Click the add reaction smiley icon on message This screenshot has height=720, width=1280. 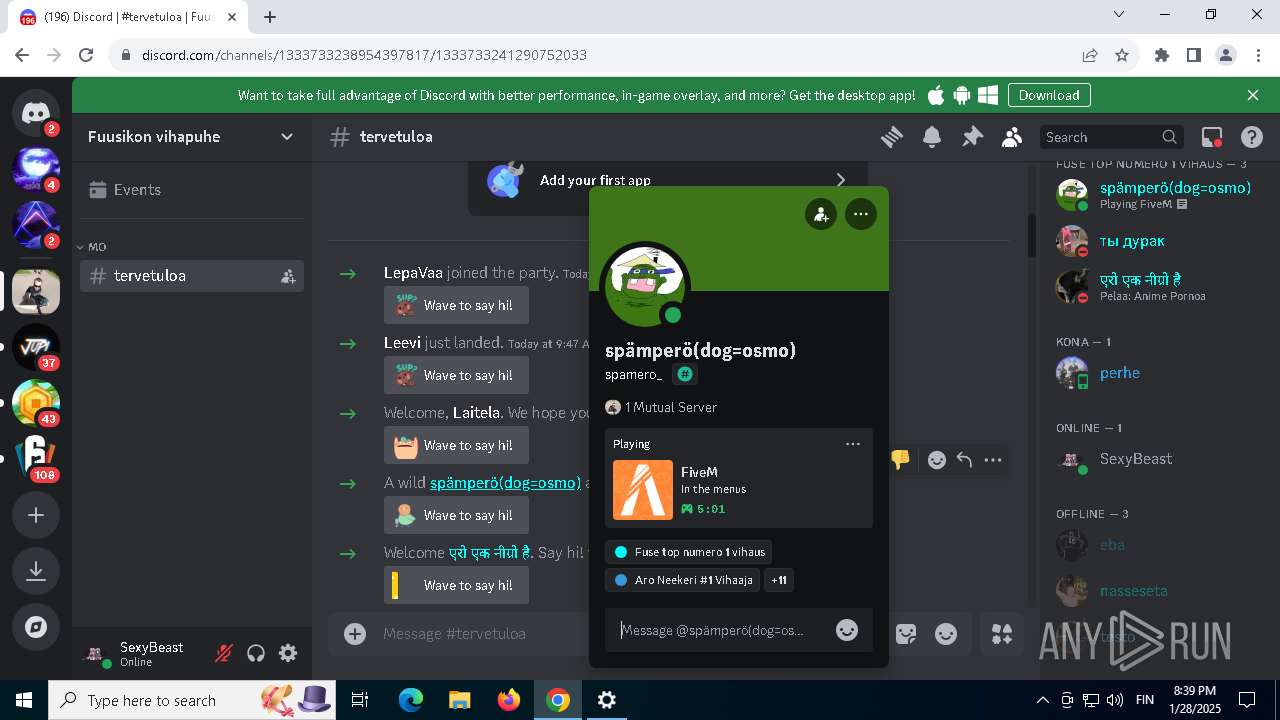click(937, 460)
